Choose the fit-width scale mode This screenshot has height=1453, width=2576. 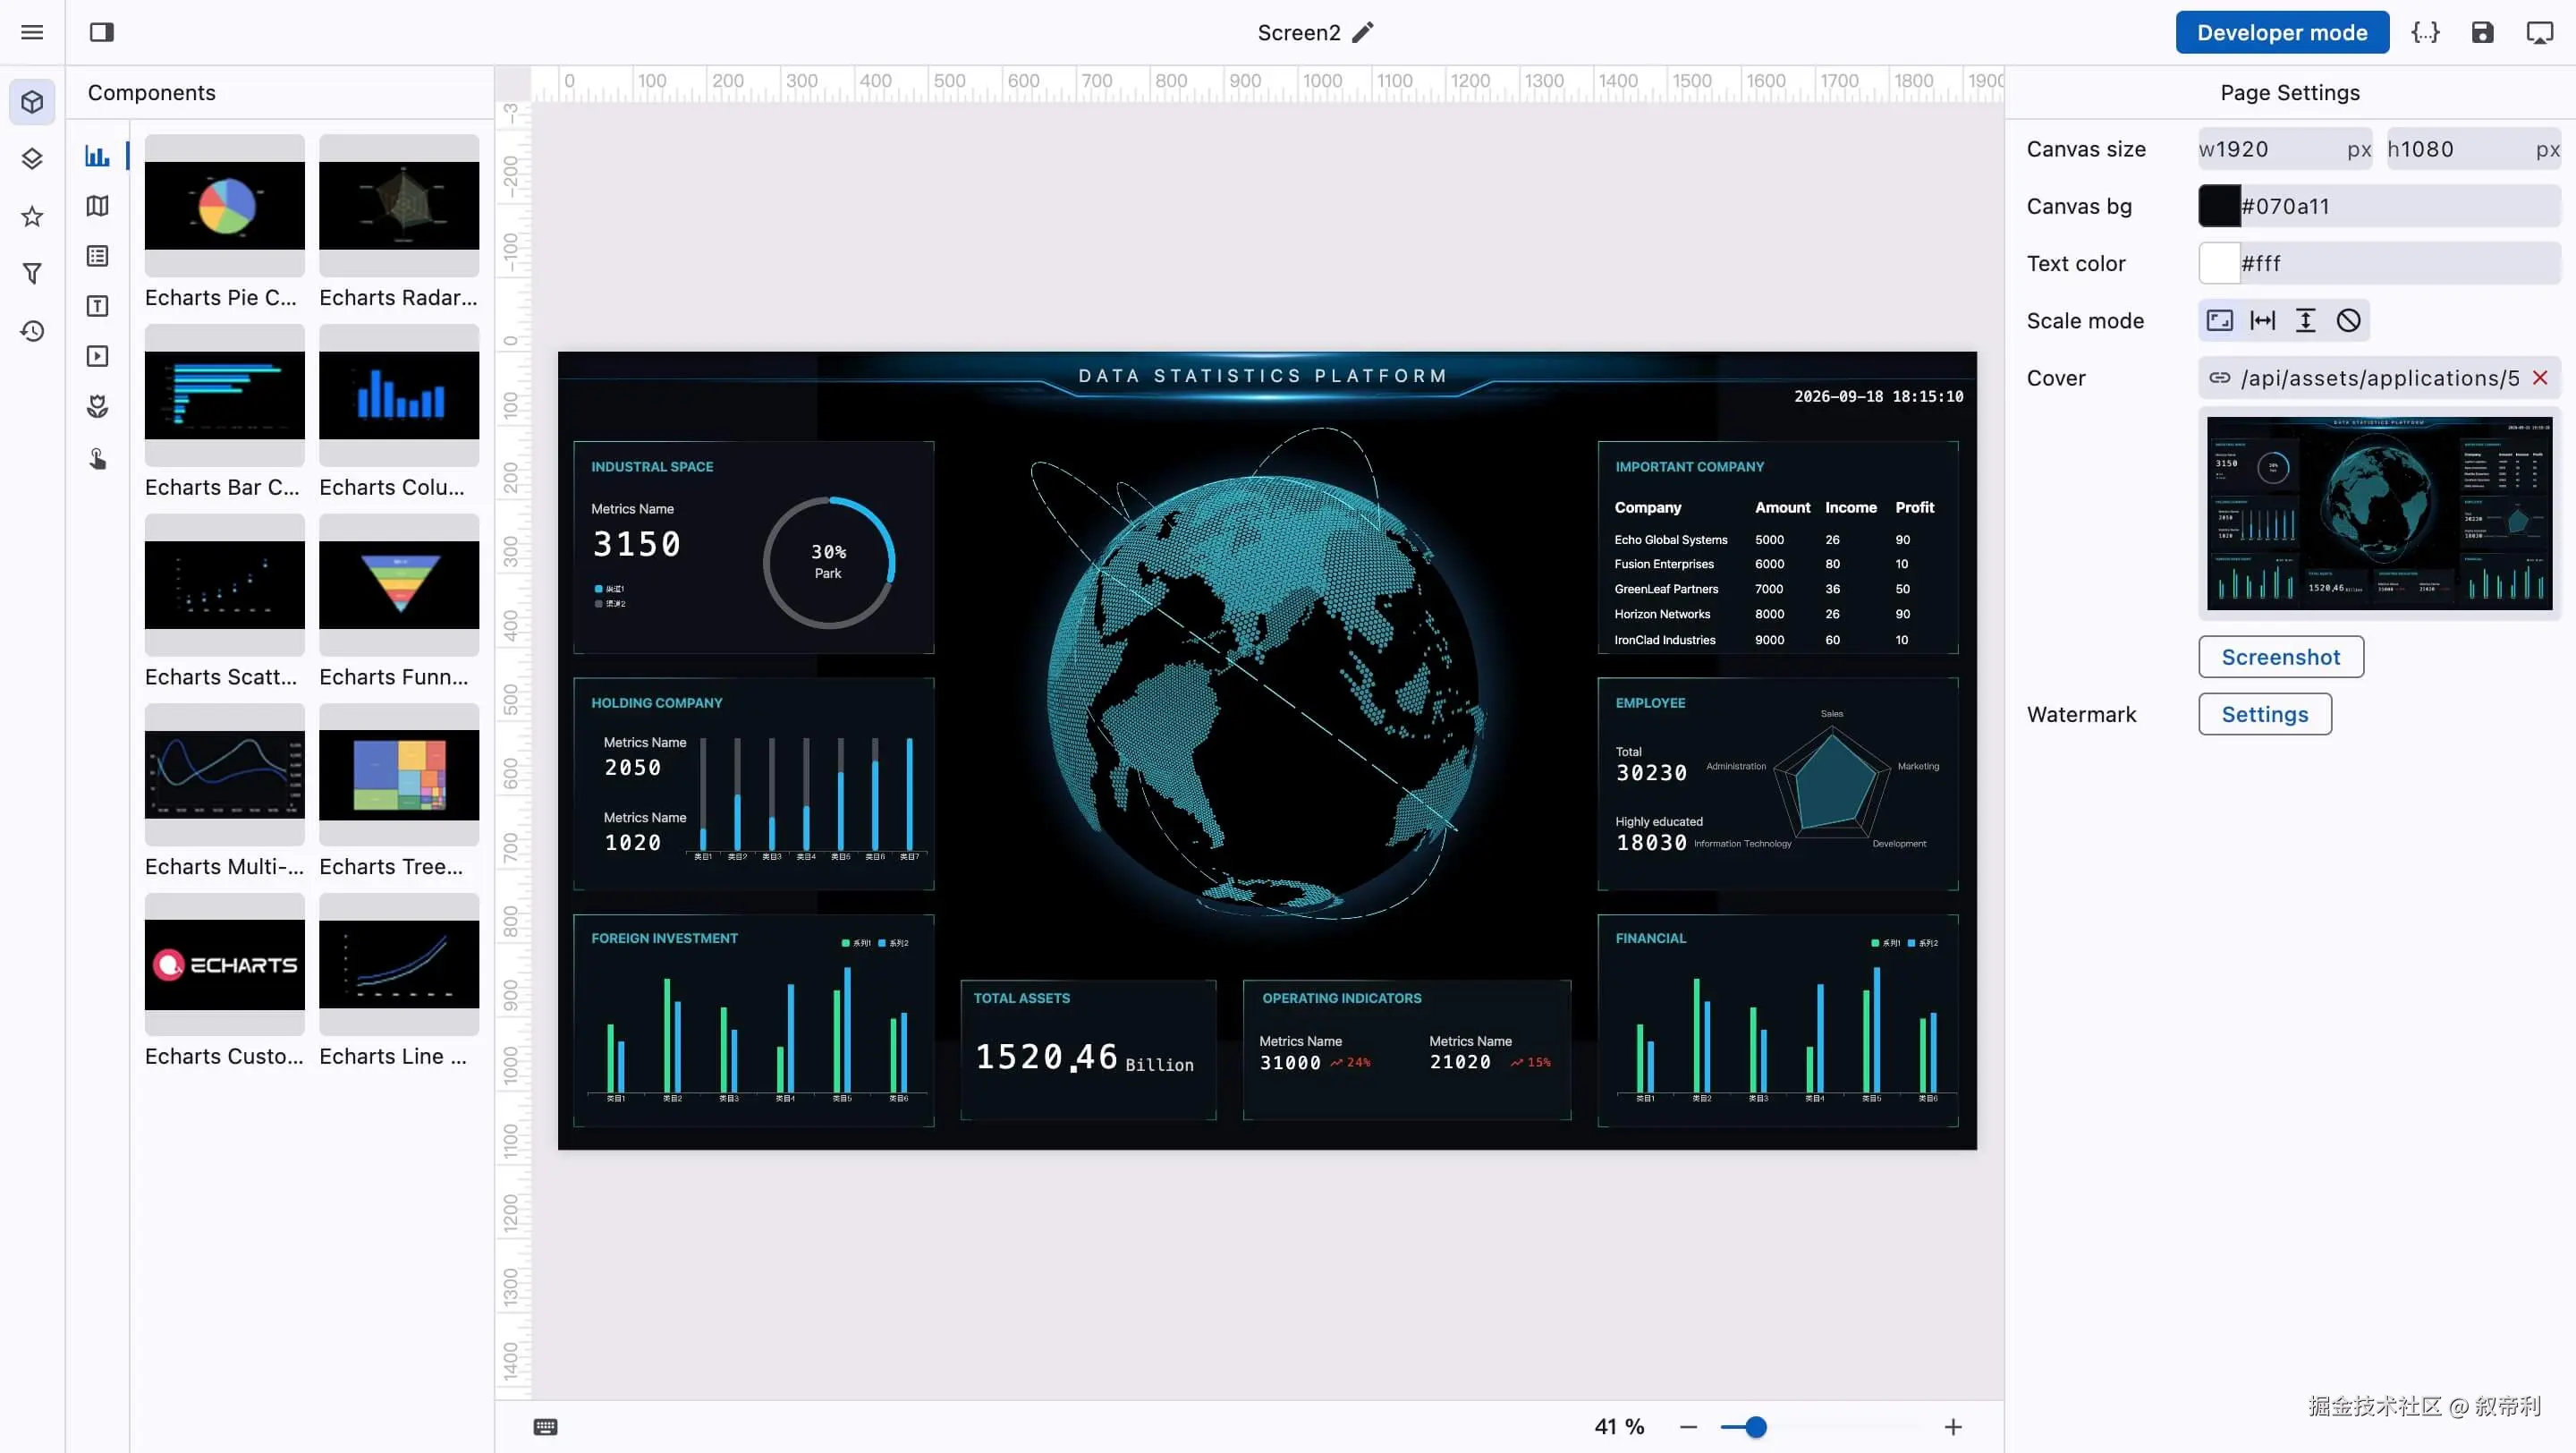coord(2262,321)
